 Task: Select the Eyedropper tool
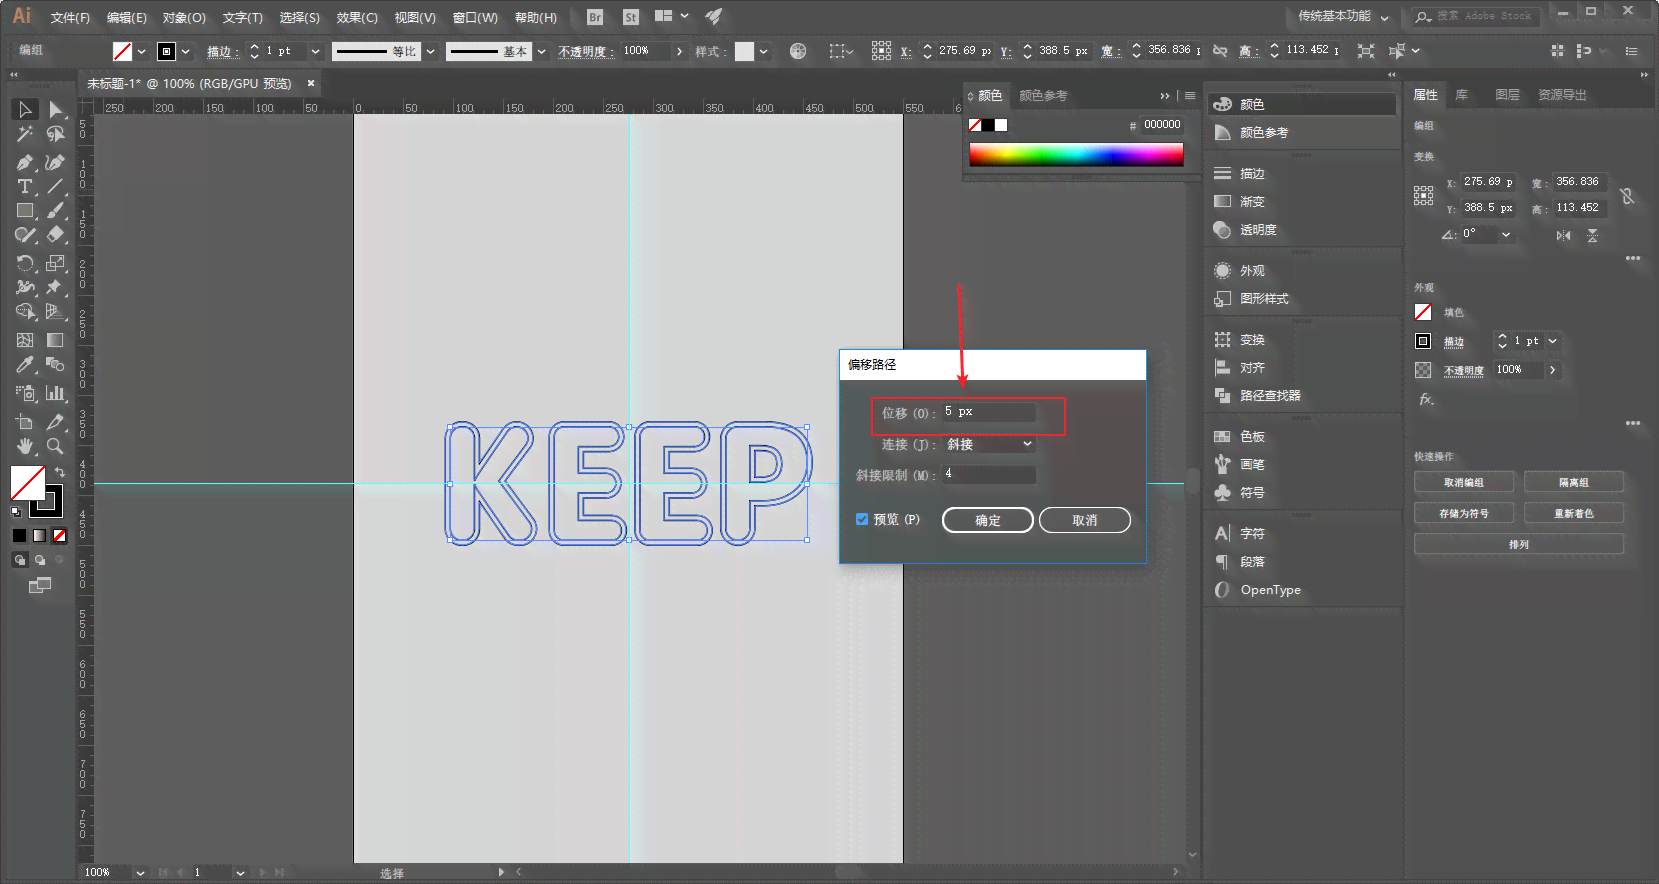[25, 365]
